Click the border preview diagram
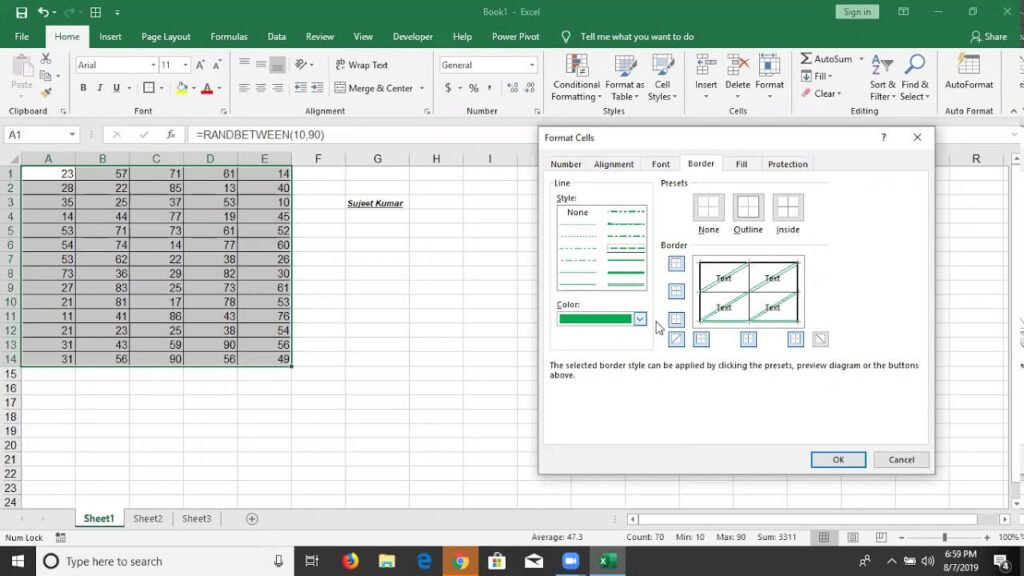 coord(748,292)
